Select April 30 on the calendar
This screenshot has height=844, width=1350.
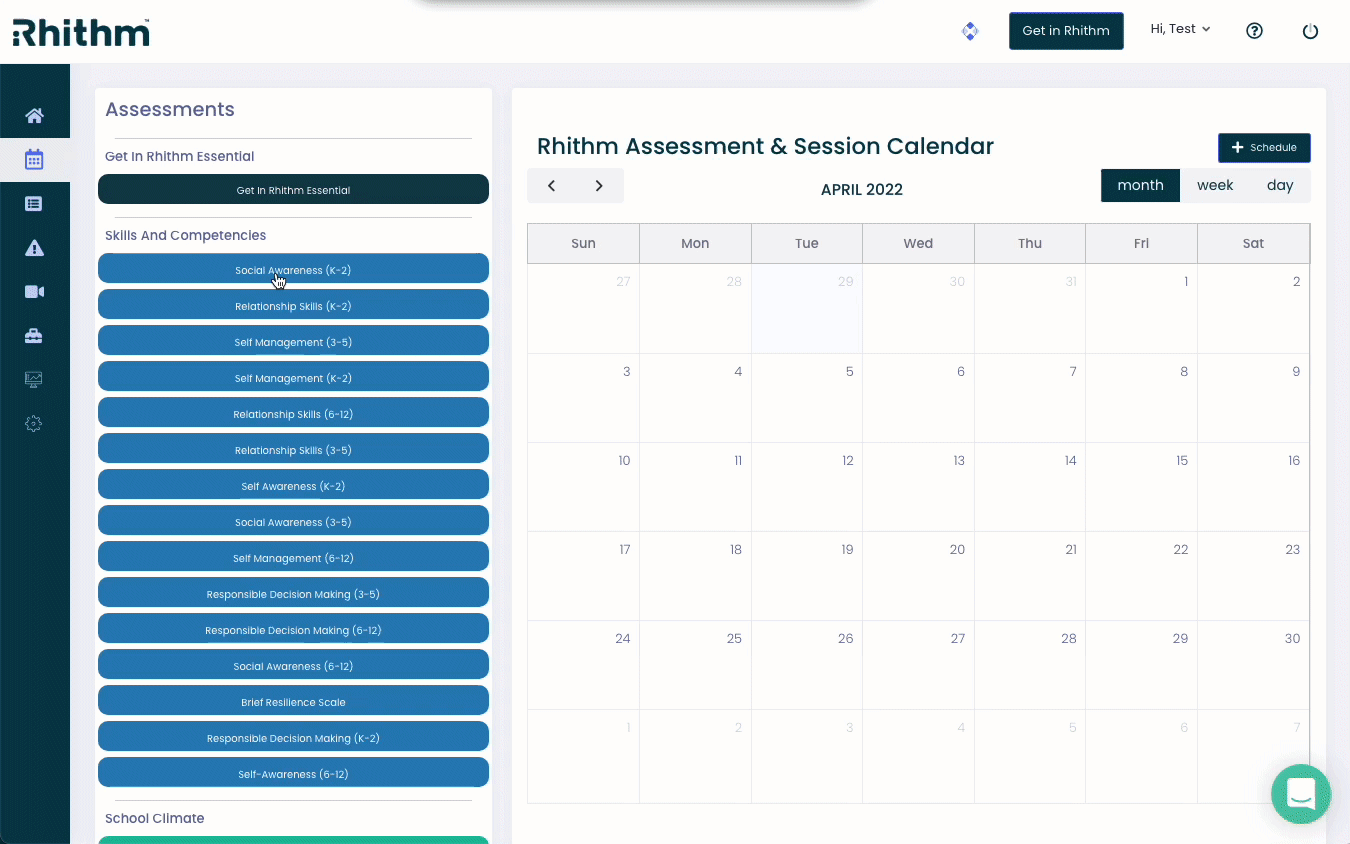click(x=1253, y=665)
